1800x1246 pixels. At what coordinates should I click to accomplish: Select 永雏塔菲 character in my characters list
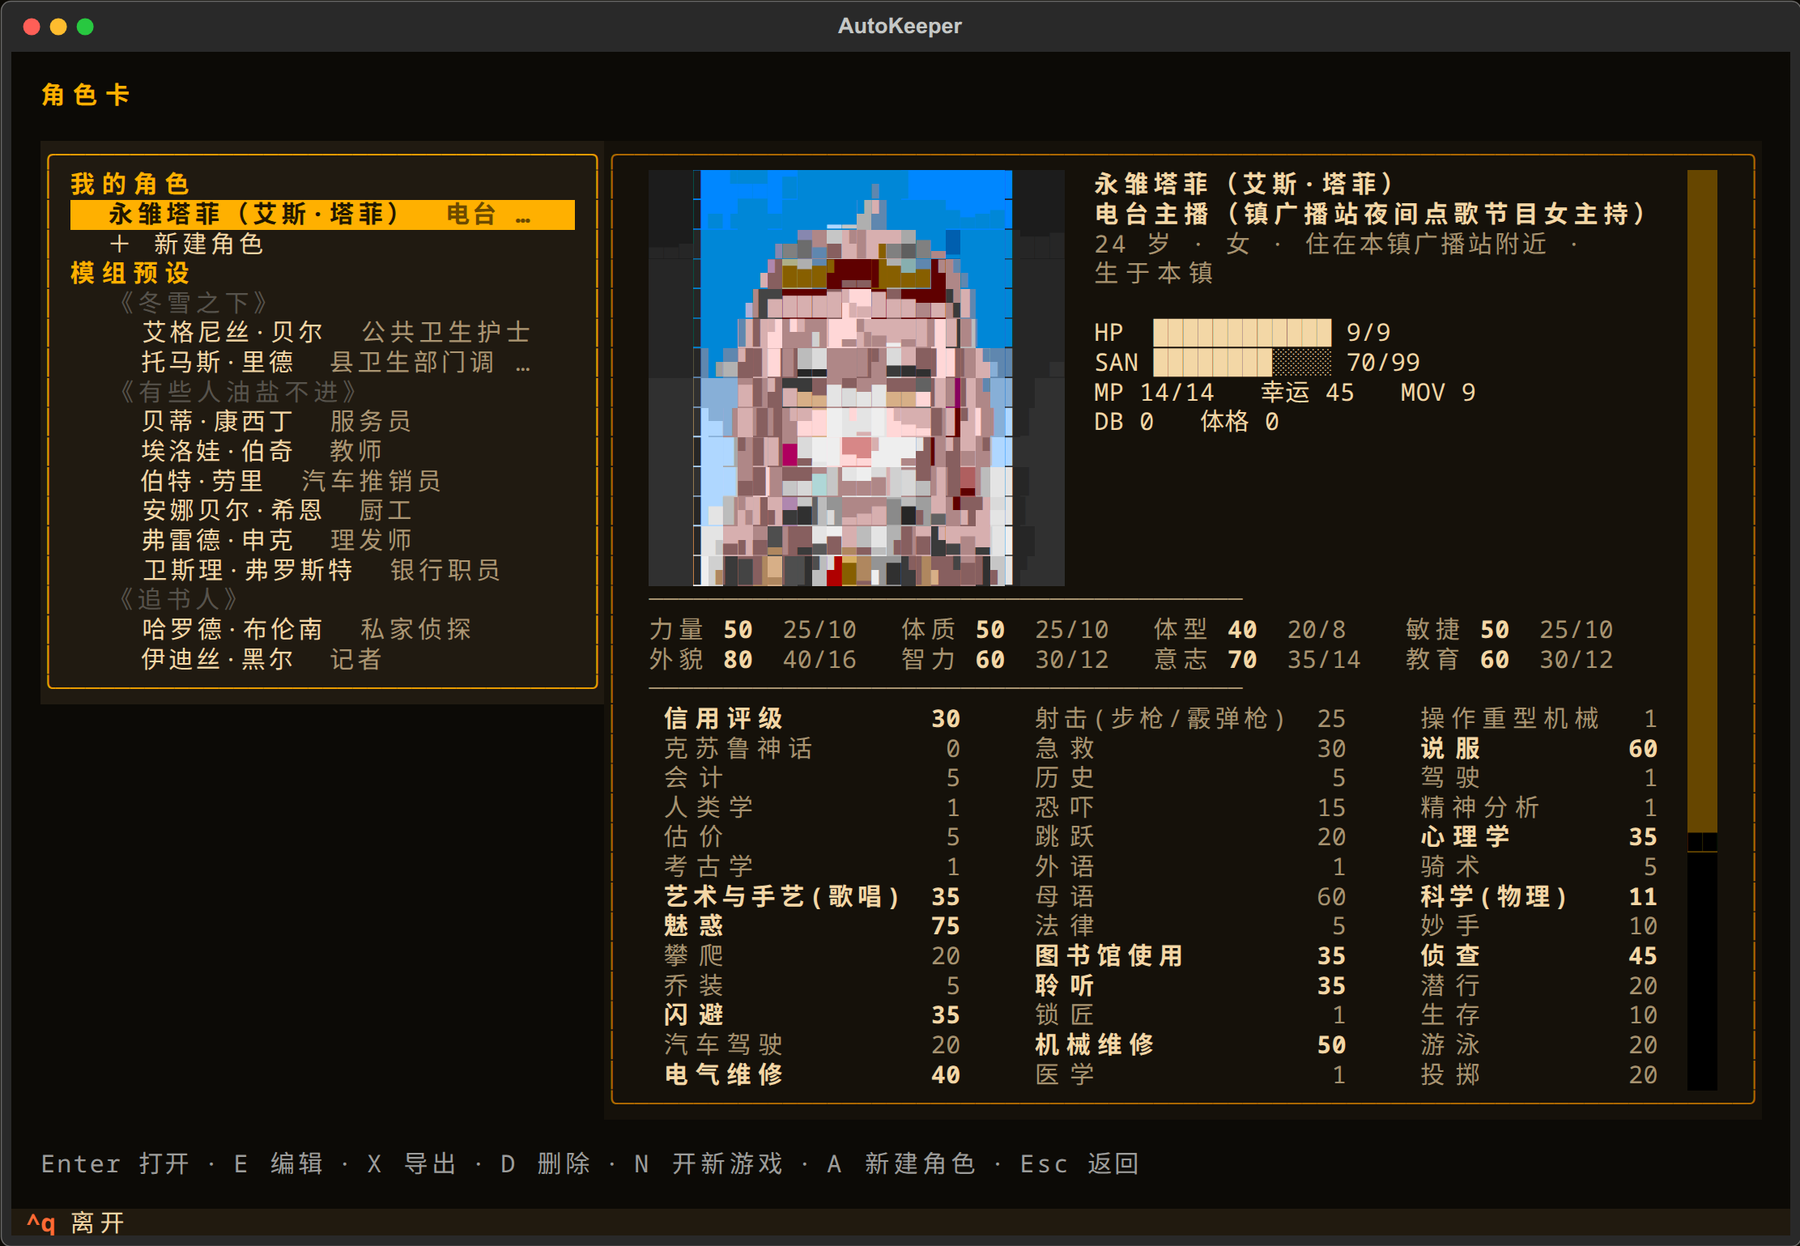(x=322, y=214)
